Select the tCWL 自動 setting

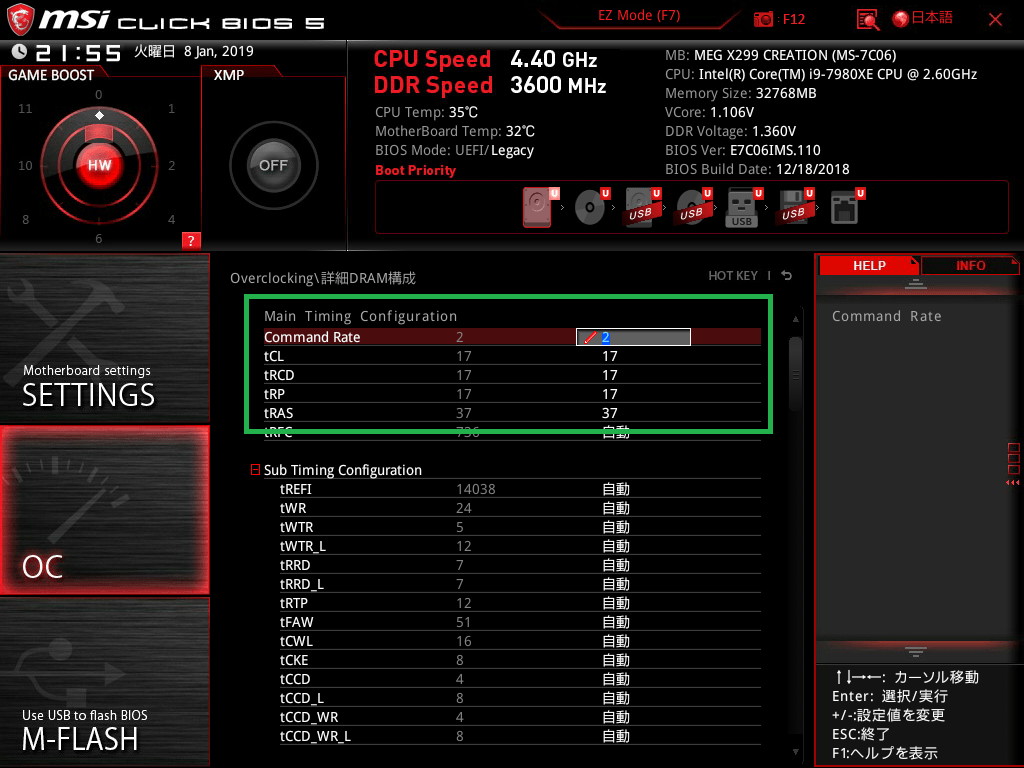click(616, 641)
